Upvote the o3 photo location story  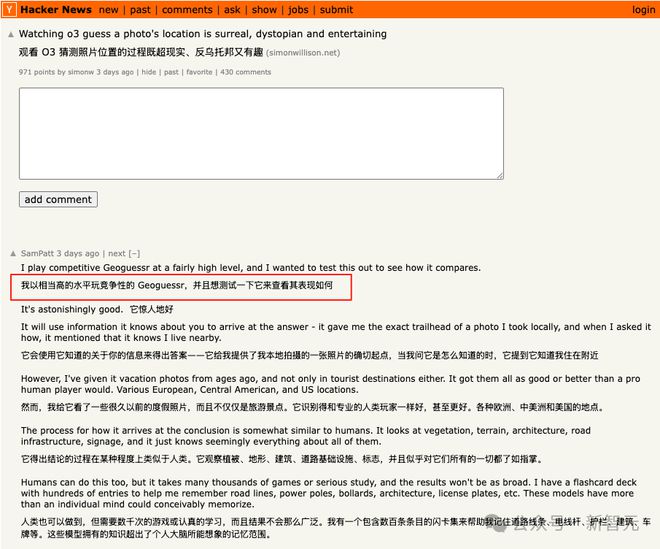[11, 35]
